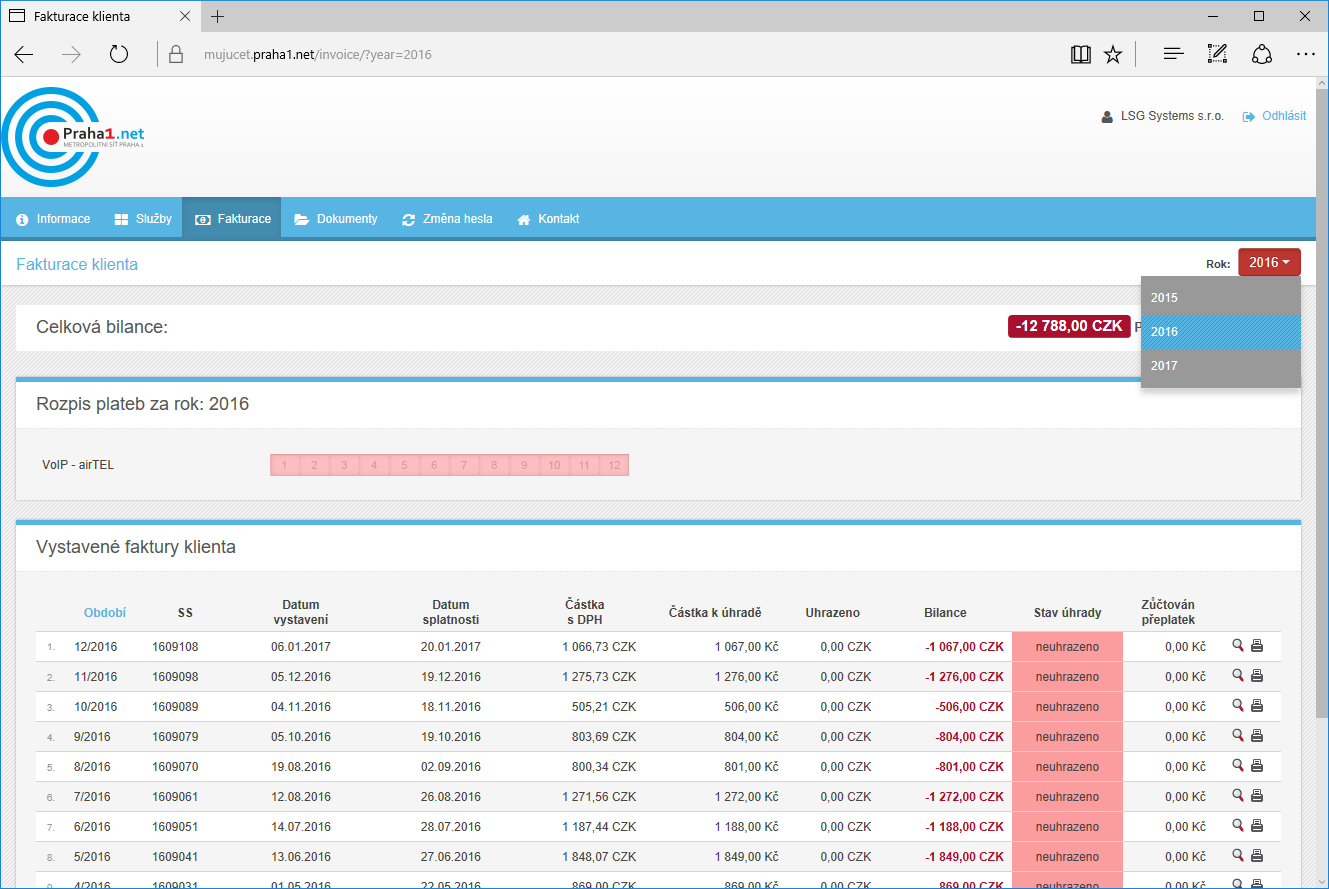This screenshot has height=889, width=1329.
Task: Open a new browser tab
Action: coord(218,16)
